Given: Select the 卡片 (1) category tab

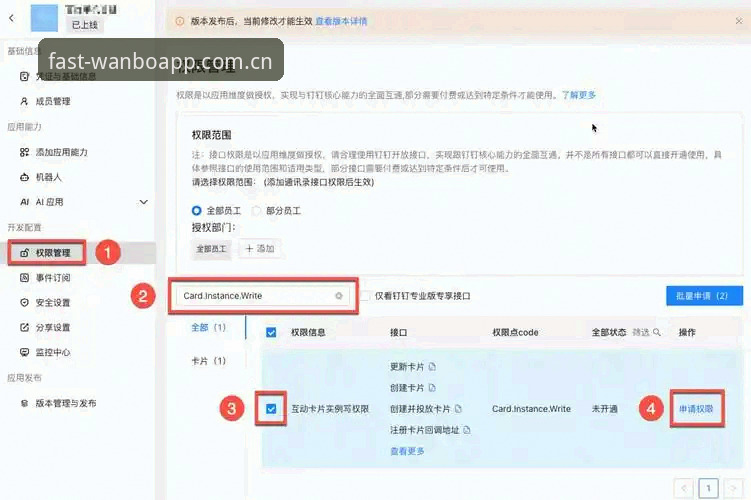Looking at the screenshot, I should coord(208,361).
